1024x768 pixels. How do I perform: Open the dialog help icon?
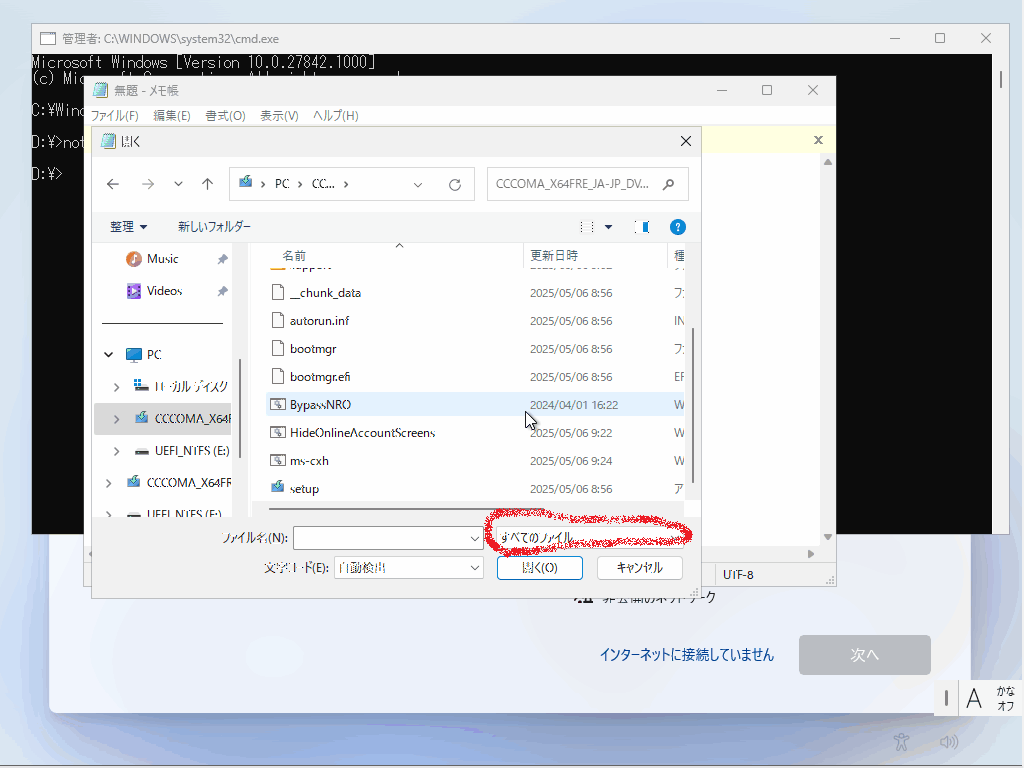pyautogui.click(x=678, y=227)
